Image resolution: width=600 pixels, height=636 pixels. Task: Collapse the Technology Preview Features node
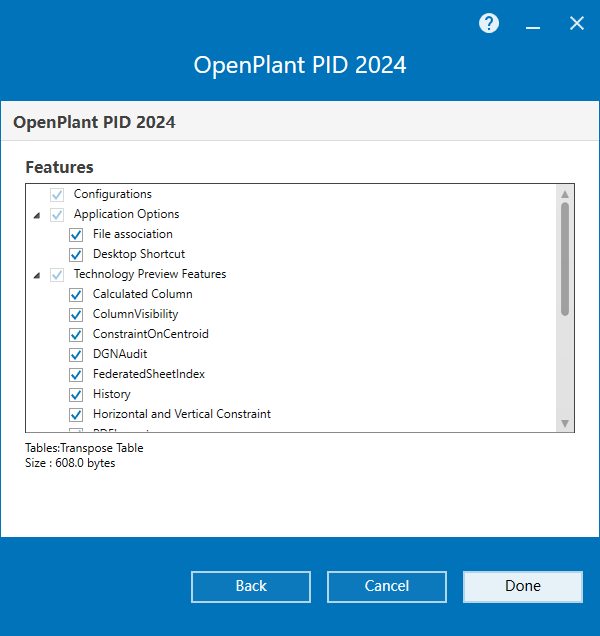tap(37, 275)
